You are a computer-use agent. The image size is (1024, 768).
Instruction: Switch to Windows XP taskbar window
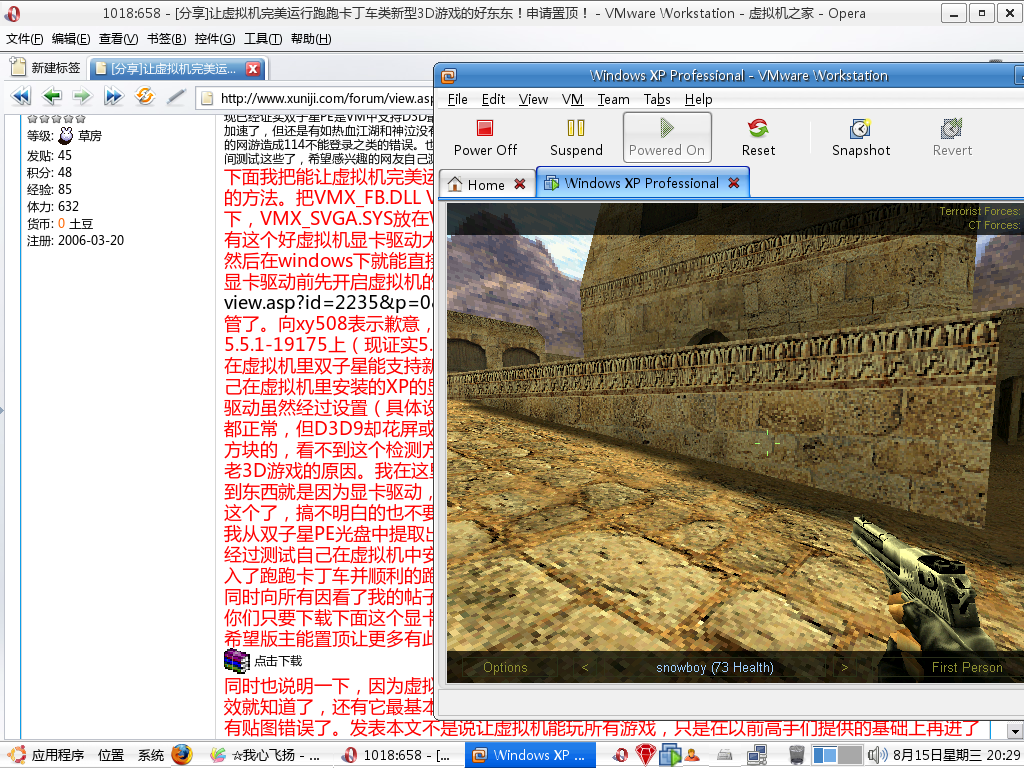530,755
